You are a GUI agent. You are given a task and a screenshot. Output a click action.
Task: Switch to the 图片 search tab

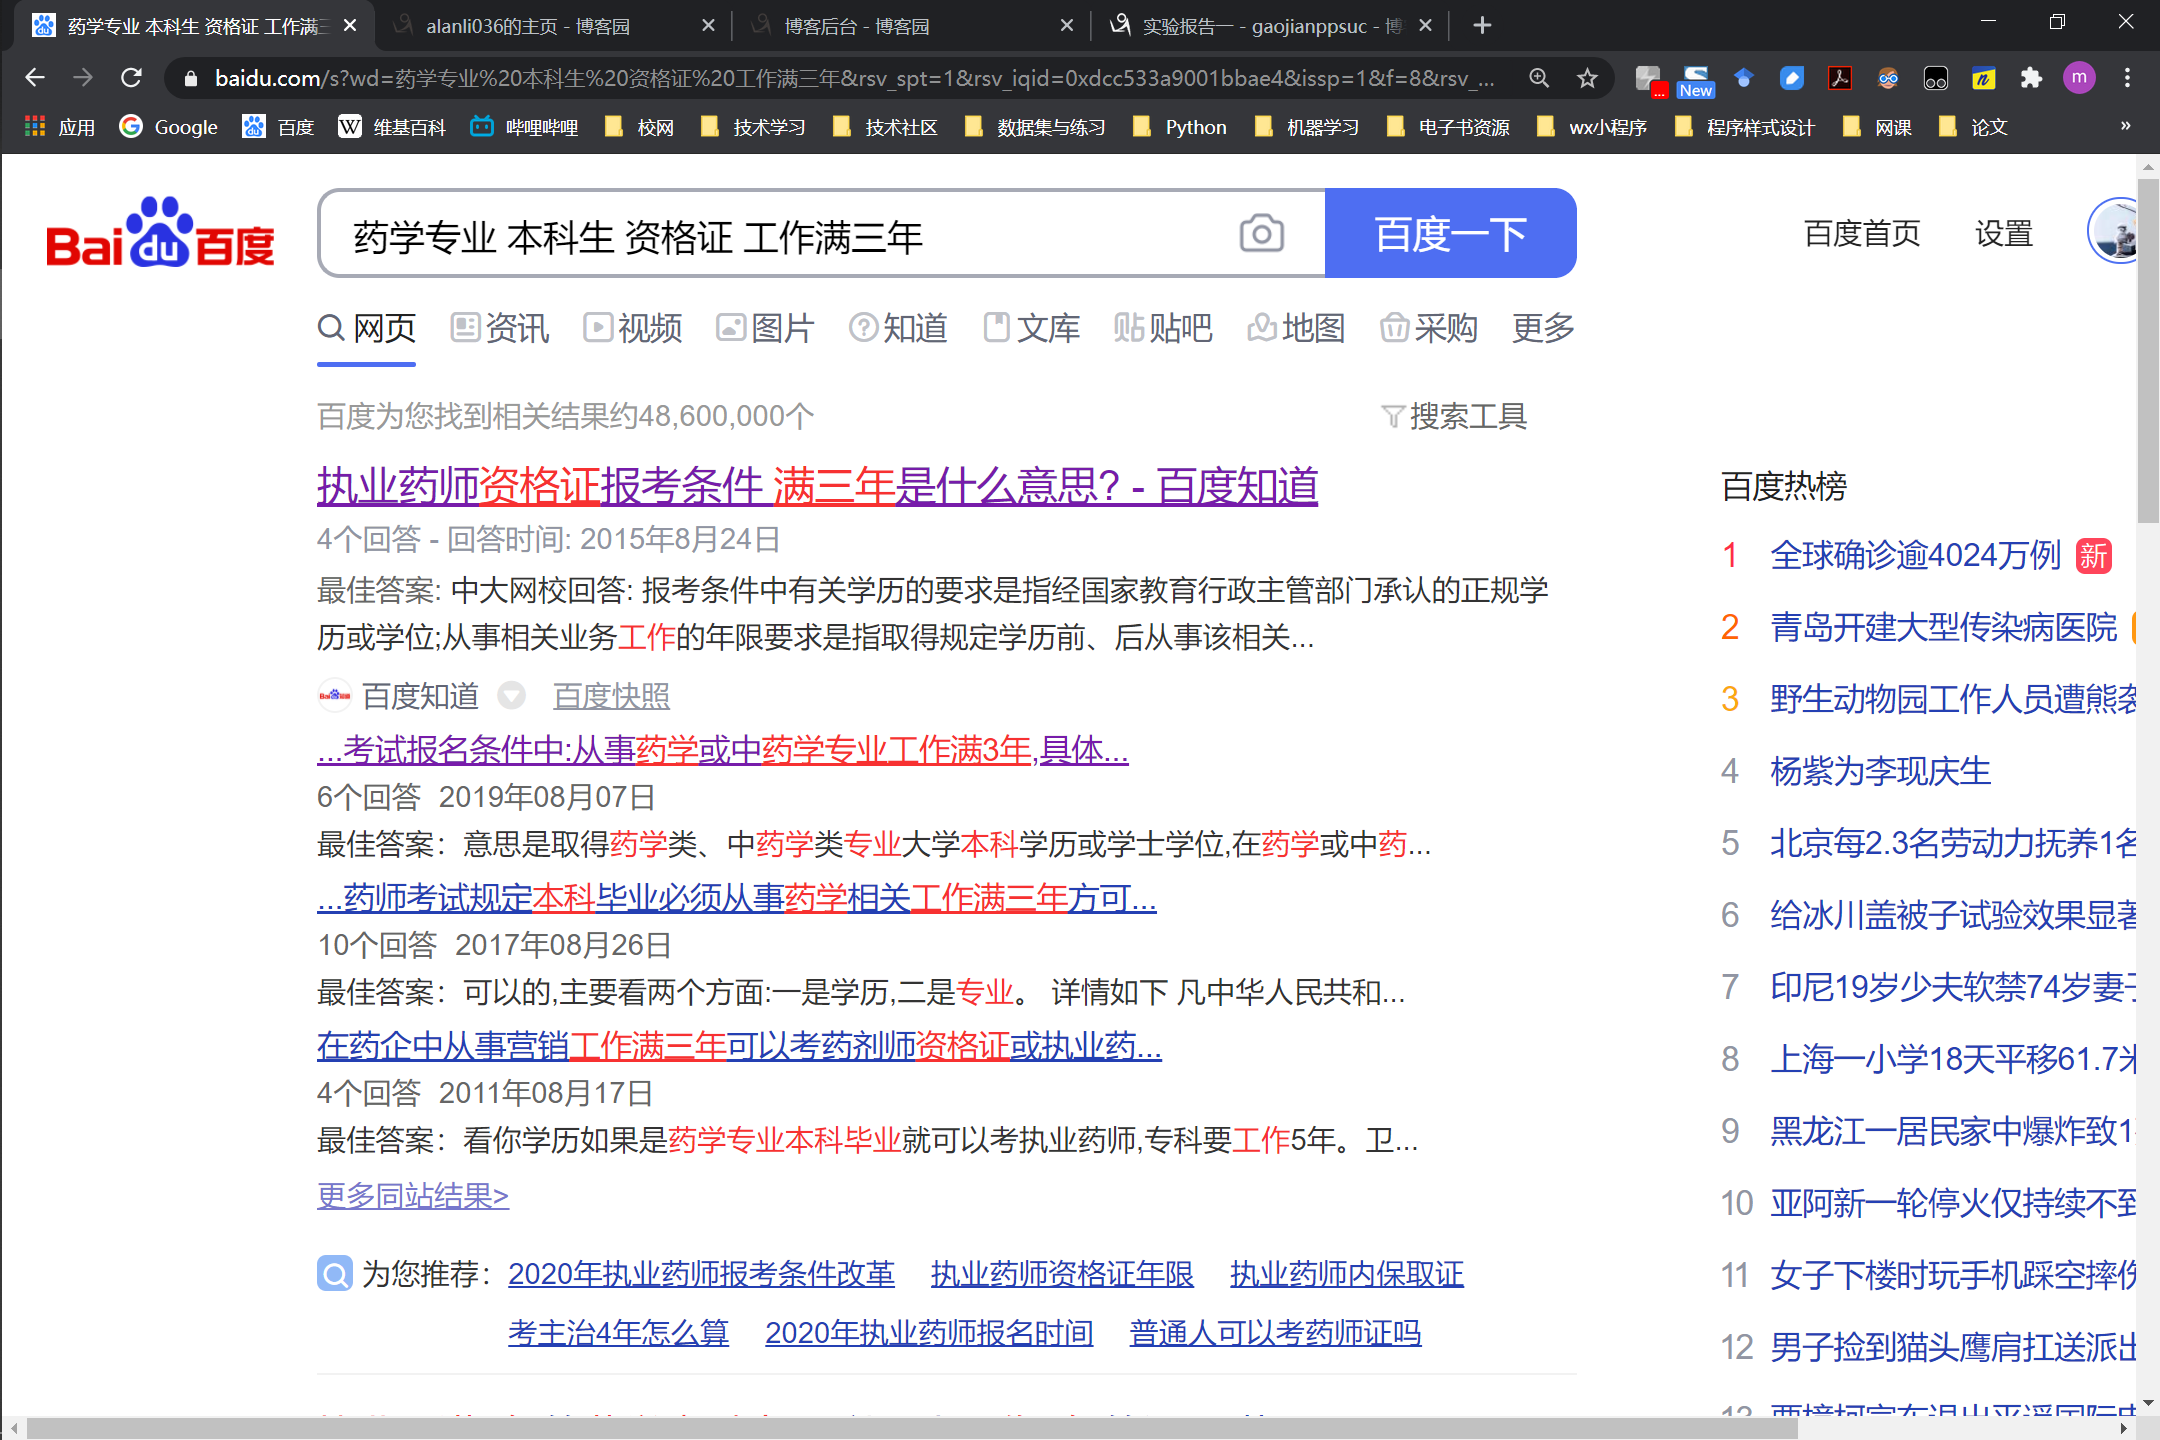tap(766, 328)
